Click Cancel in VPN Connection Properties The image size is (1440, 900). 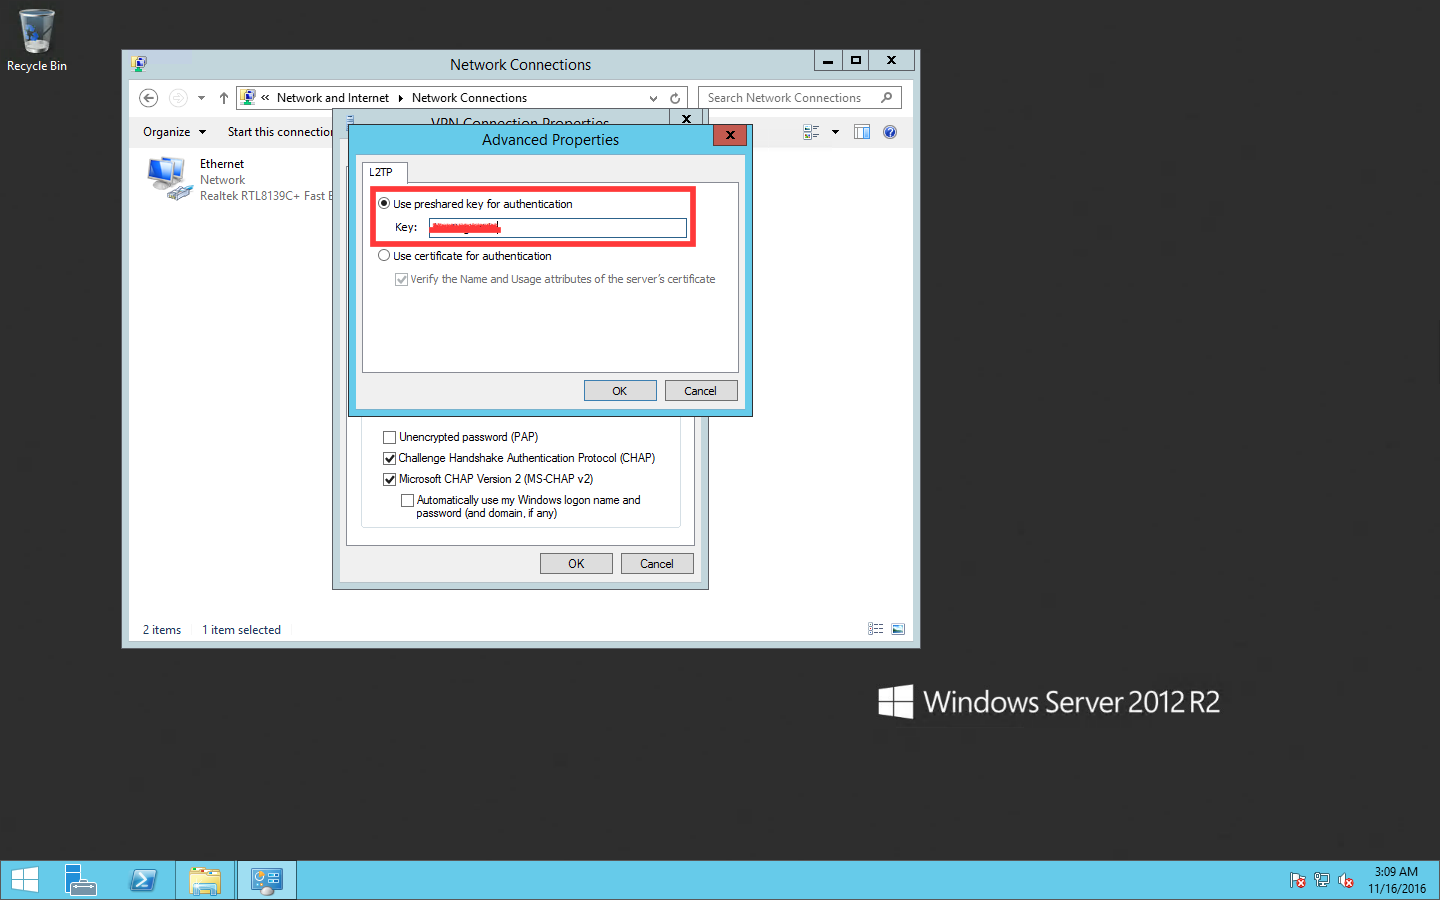[x=657, y=564]
